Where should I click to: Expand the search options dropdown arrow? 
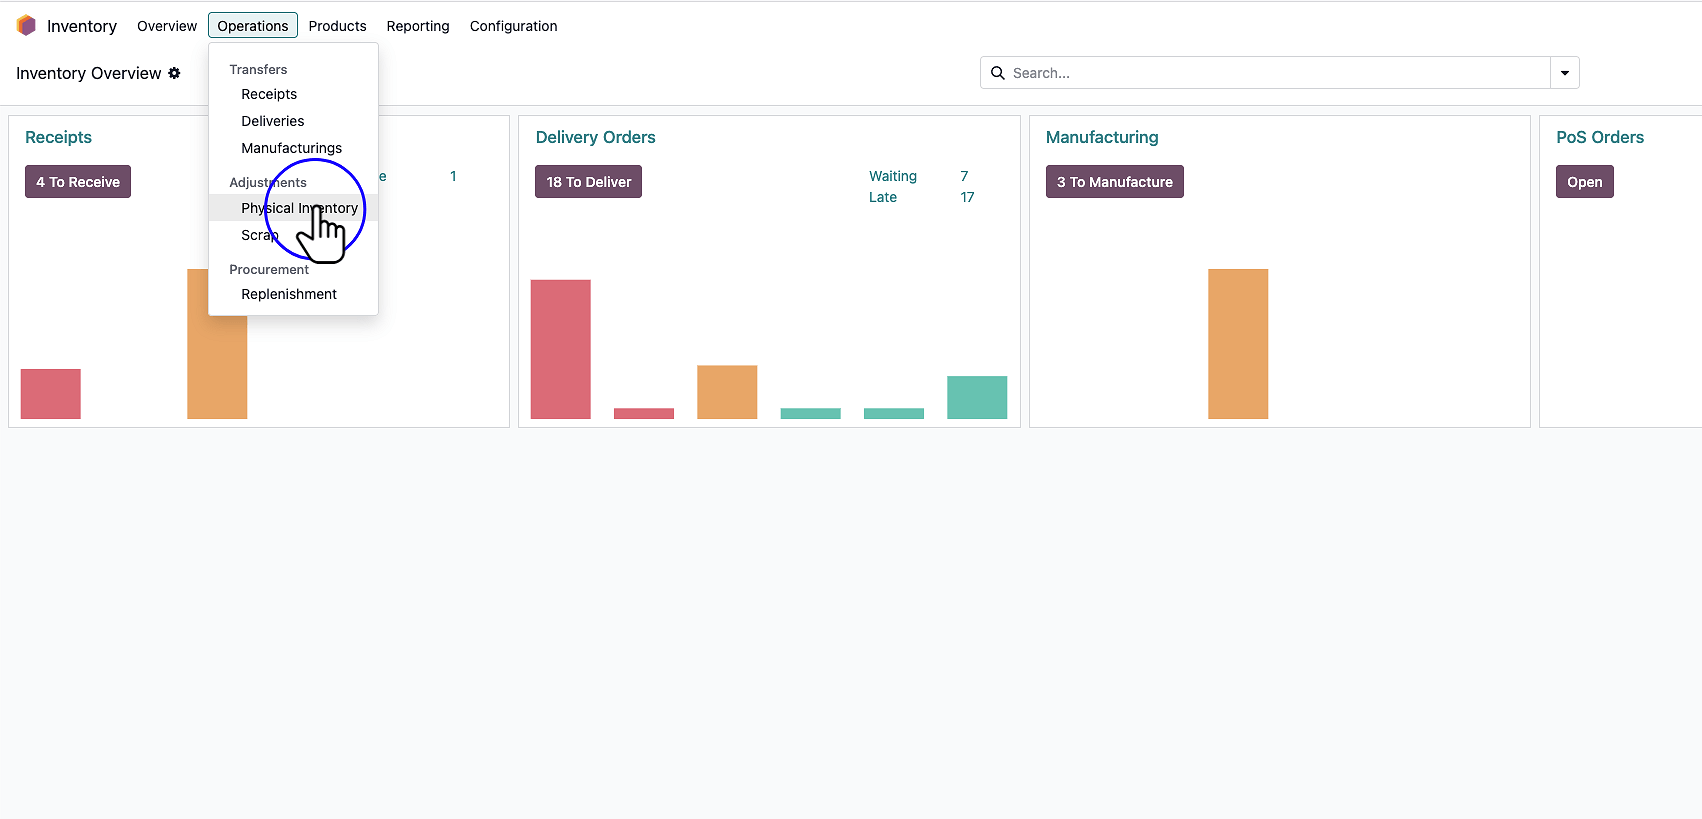click(1564, 73)
